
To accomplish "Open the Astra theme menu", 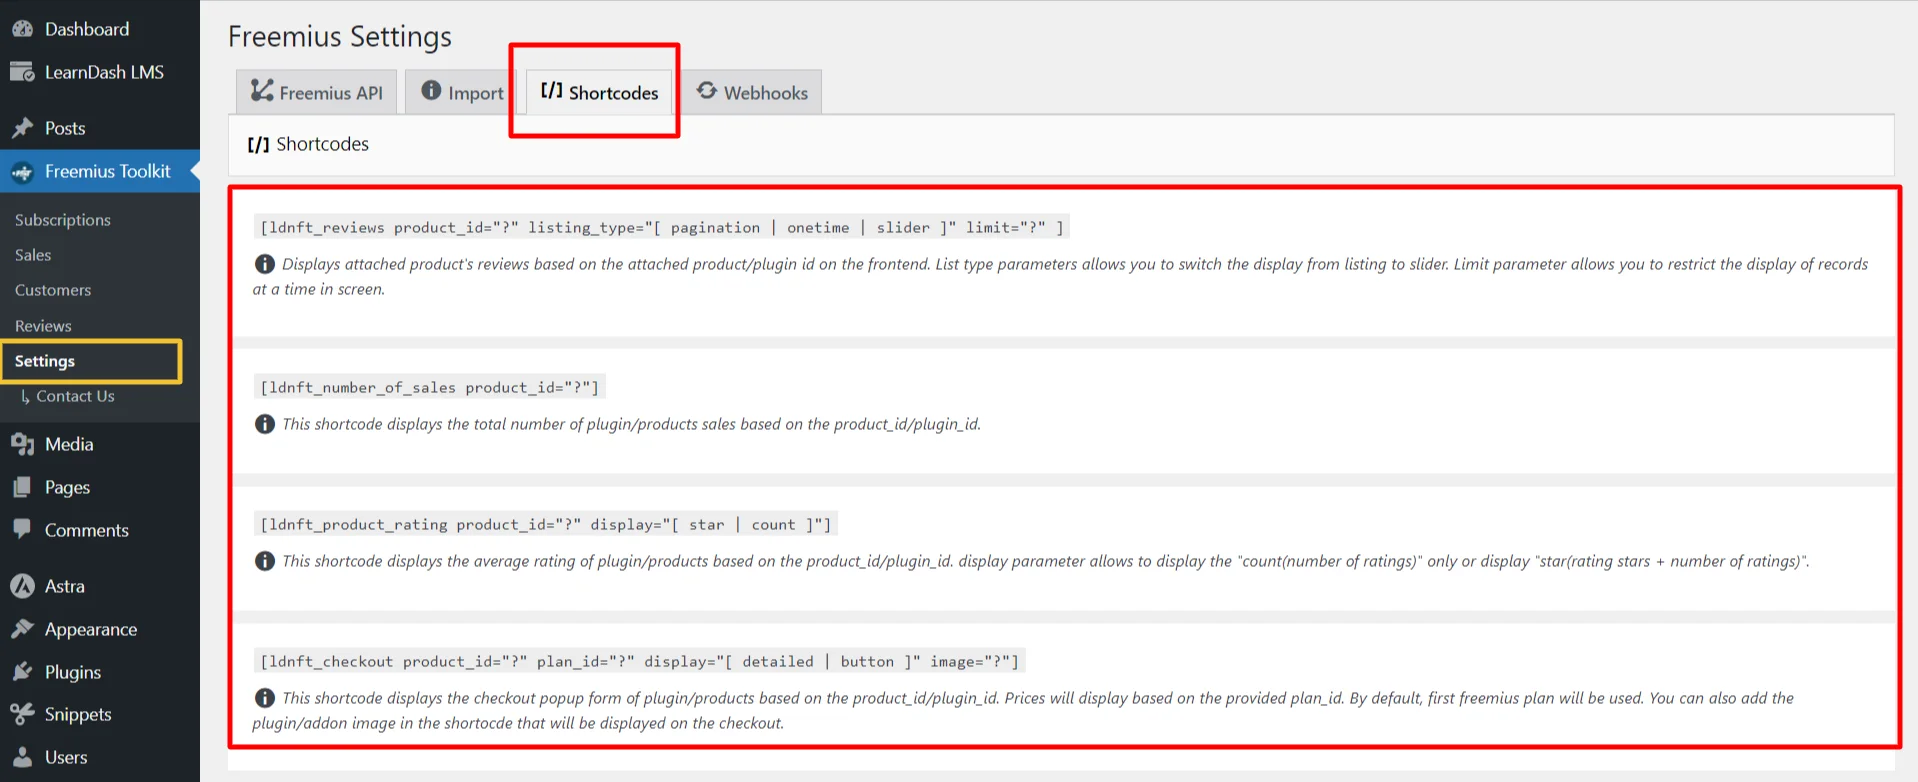I will [x=65, y=586].
